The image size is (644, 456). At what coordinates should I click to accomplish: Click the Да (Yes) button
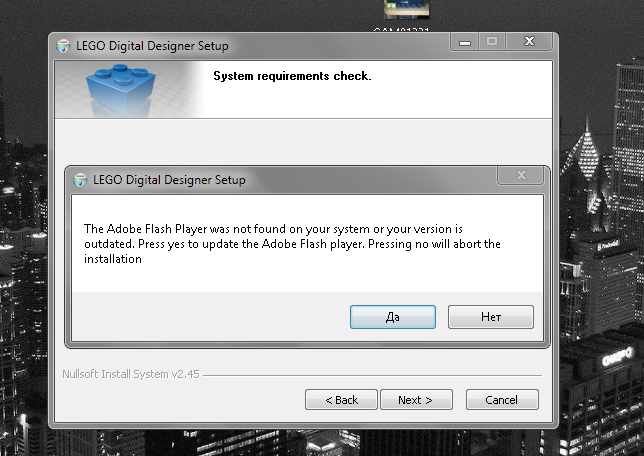click(393, 317)
